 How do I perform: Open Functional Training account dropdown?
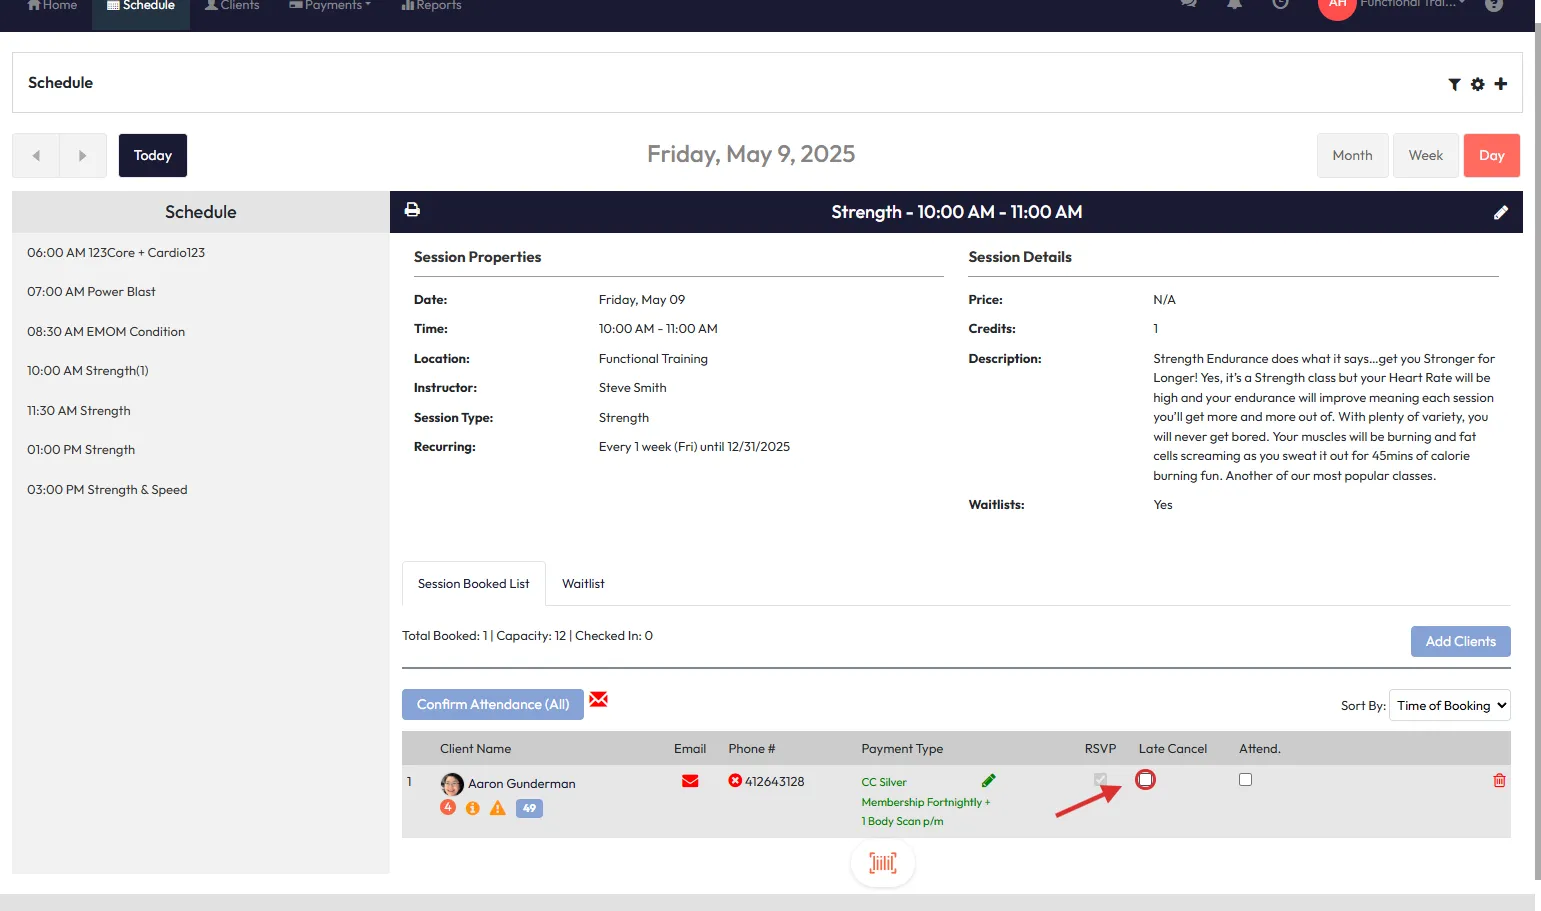coord(1410,5)
